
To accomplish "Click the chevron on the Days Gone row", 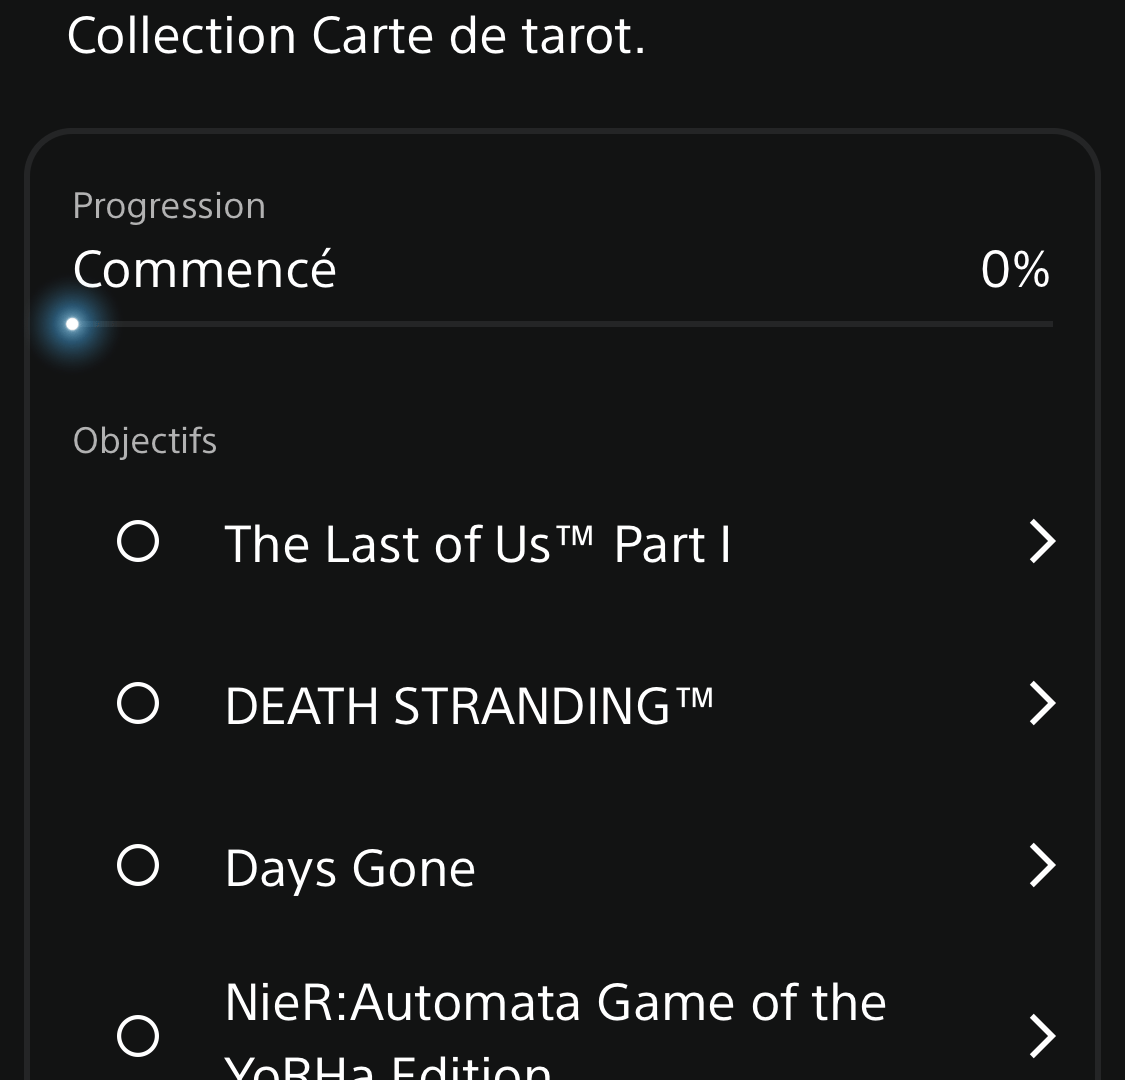I will pos(1042,865).
